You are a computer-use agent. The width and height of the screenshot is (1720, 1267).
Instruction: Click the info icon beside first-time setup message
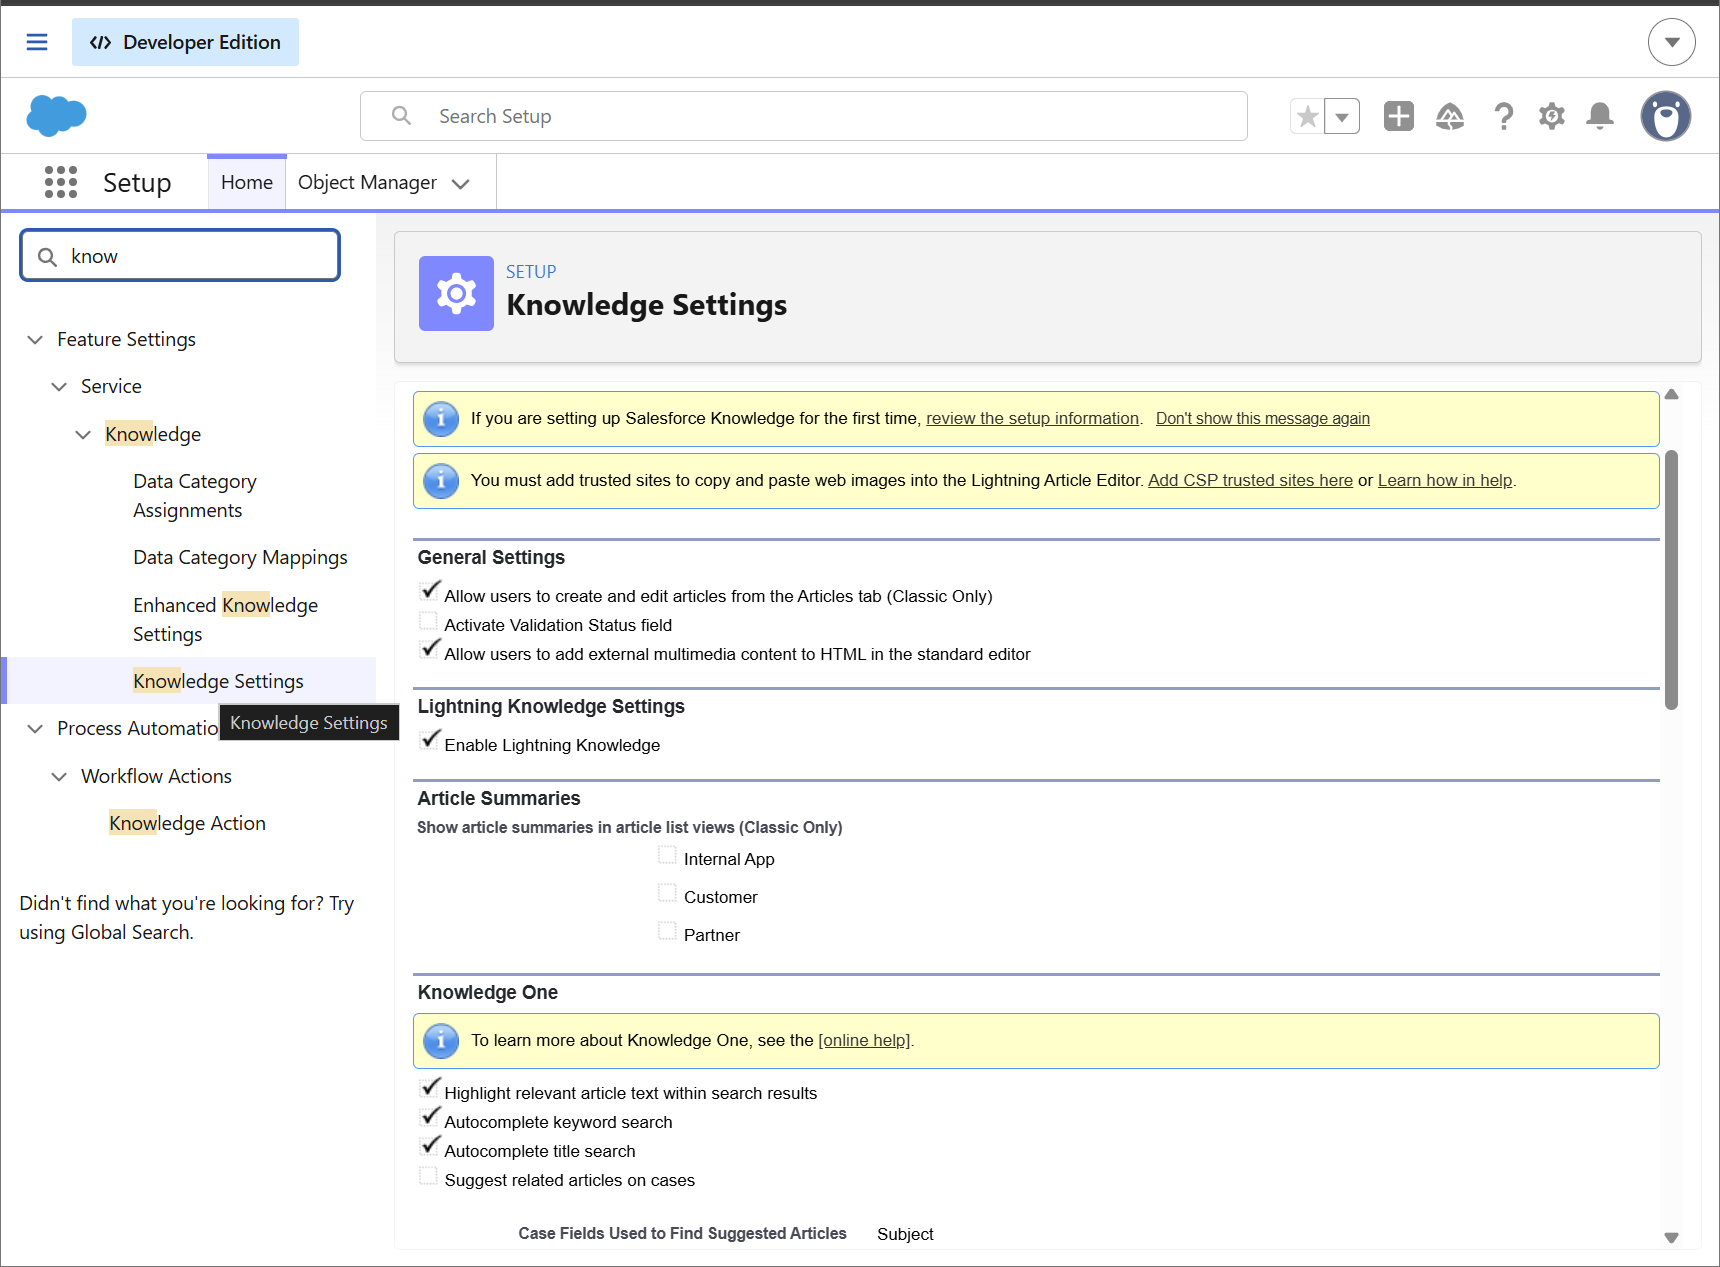coord(441,419)
